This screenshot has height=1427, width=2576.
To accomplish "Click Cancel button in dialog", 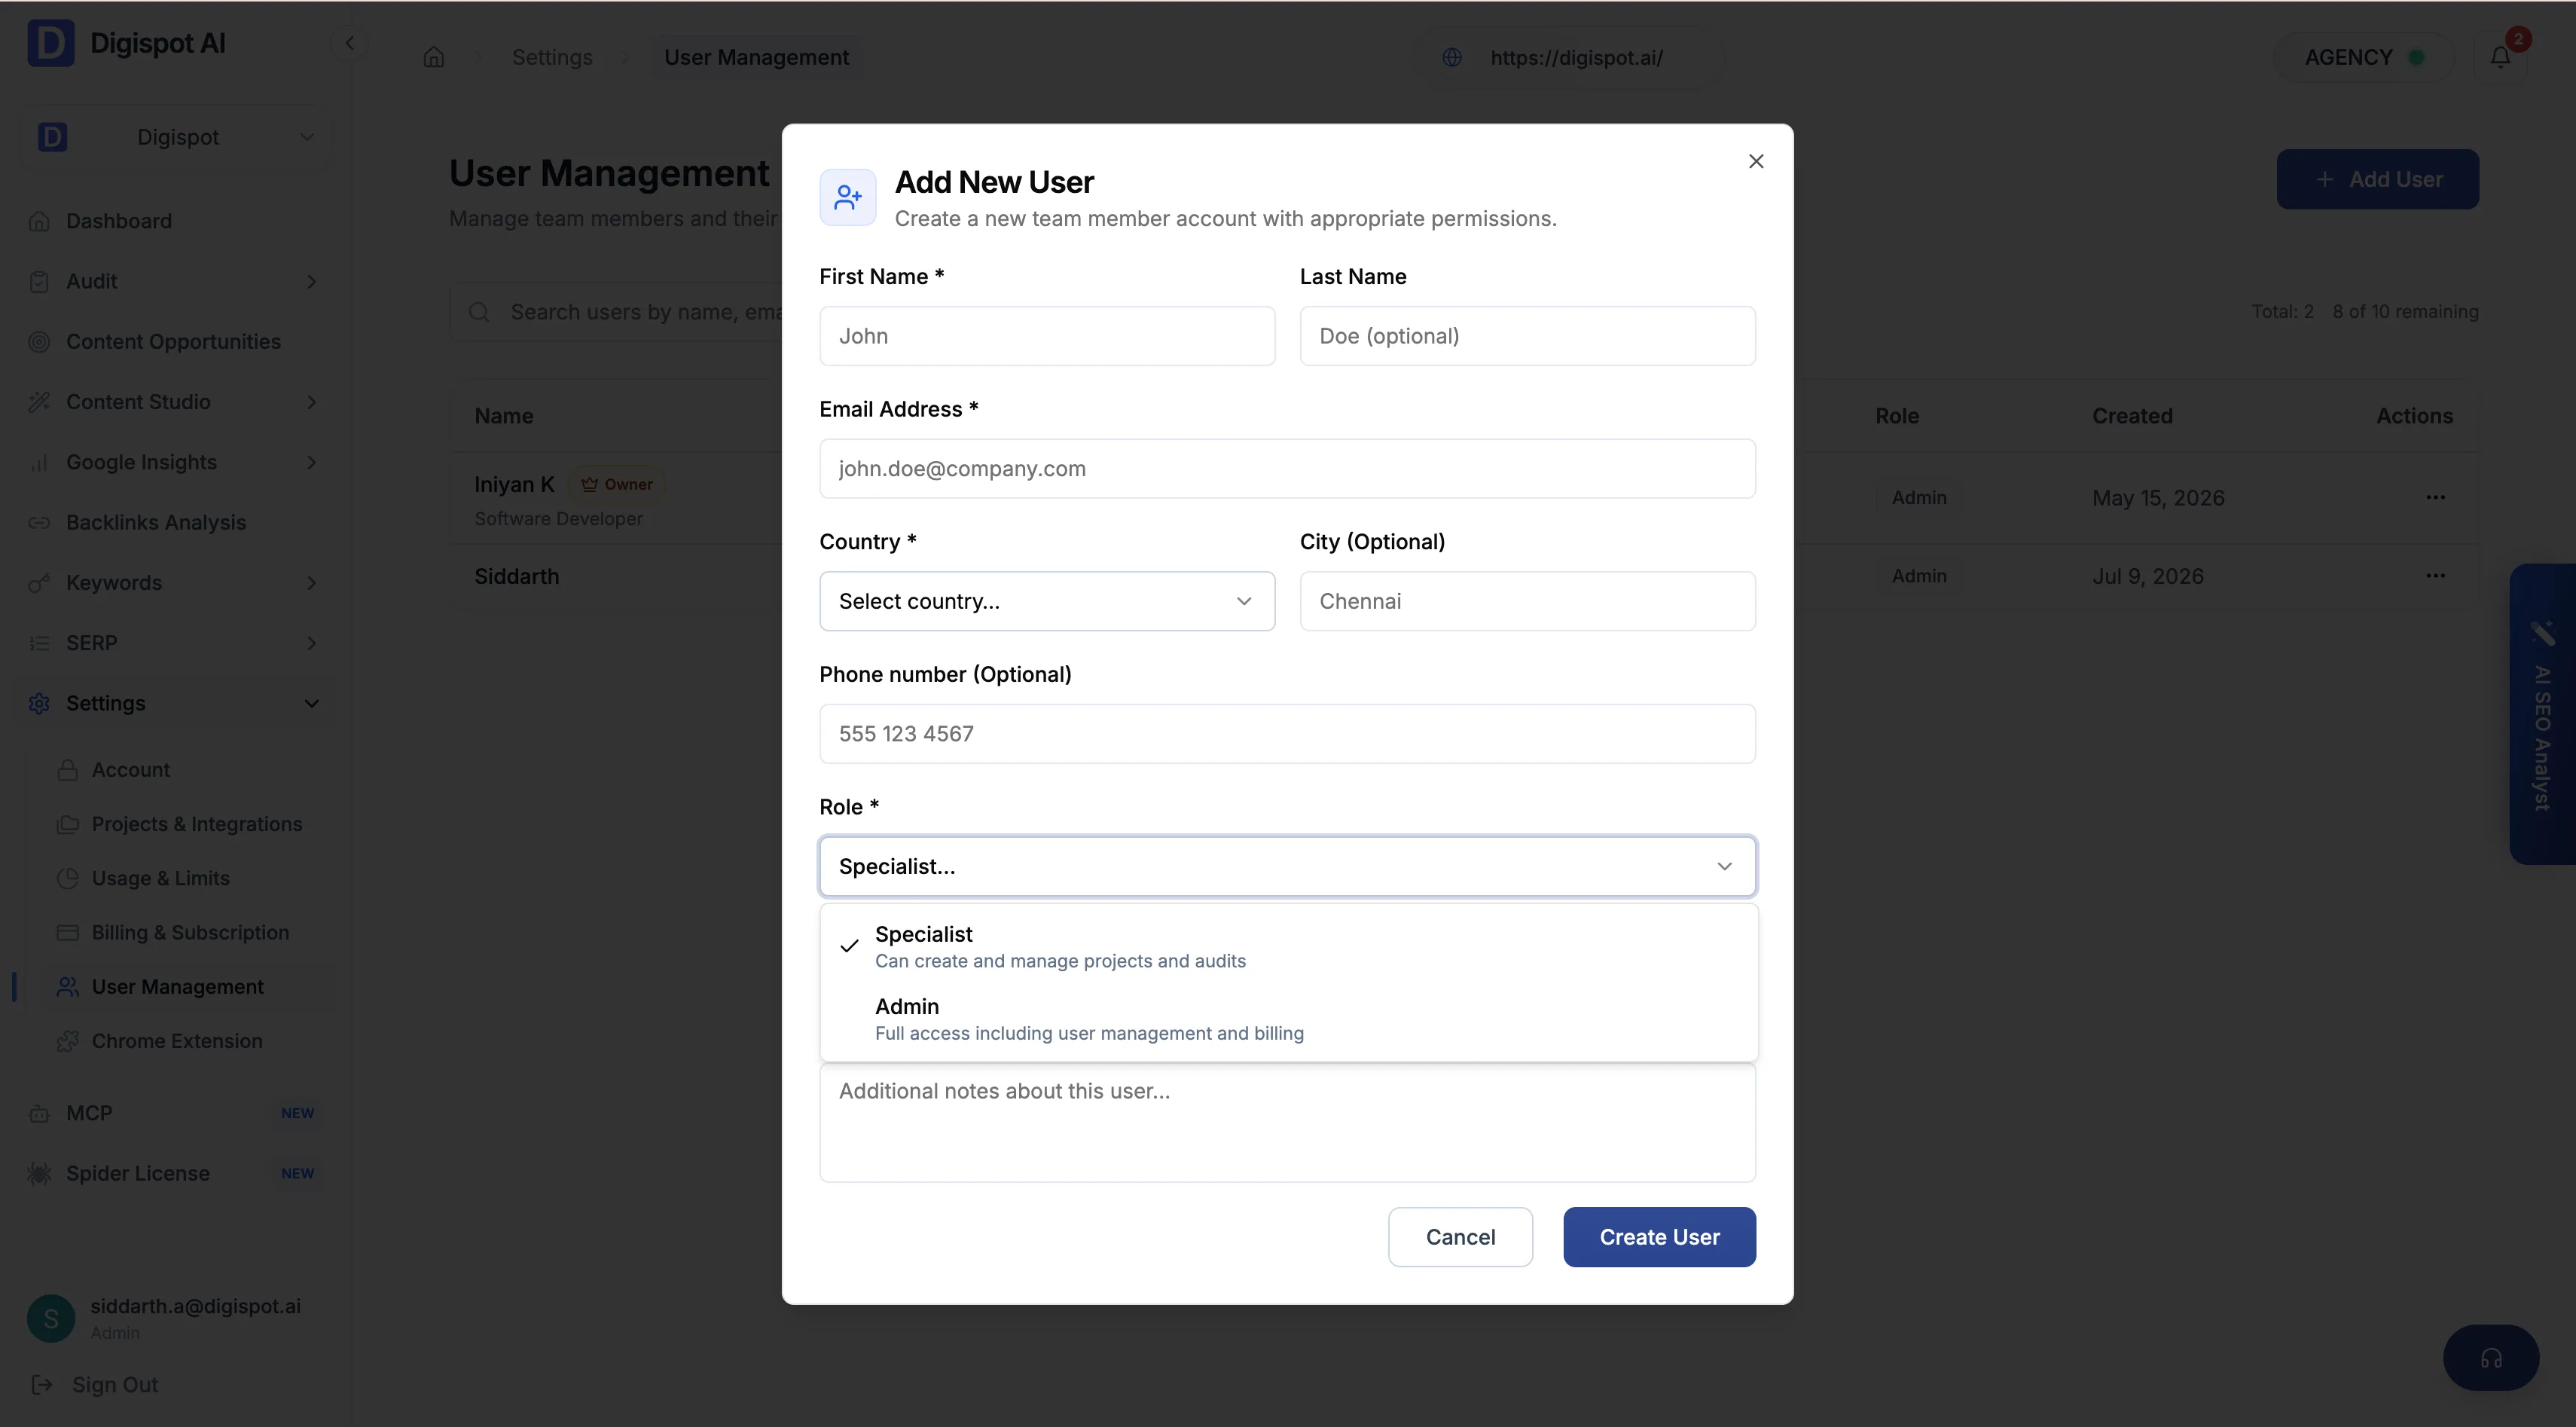I will click(x=1460, y=1237).
